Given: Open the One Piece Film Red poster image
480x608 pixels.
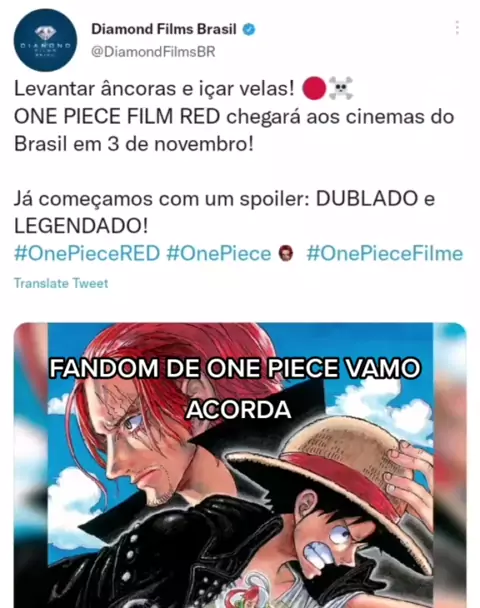Looking at the screenshot, I should pos(240,465).
